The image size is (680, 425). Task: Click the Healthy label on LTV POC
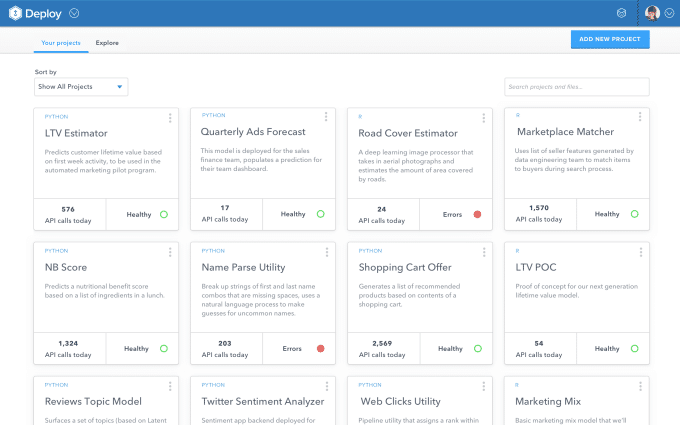coord(607,349)
